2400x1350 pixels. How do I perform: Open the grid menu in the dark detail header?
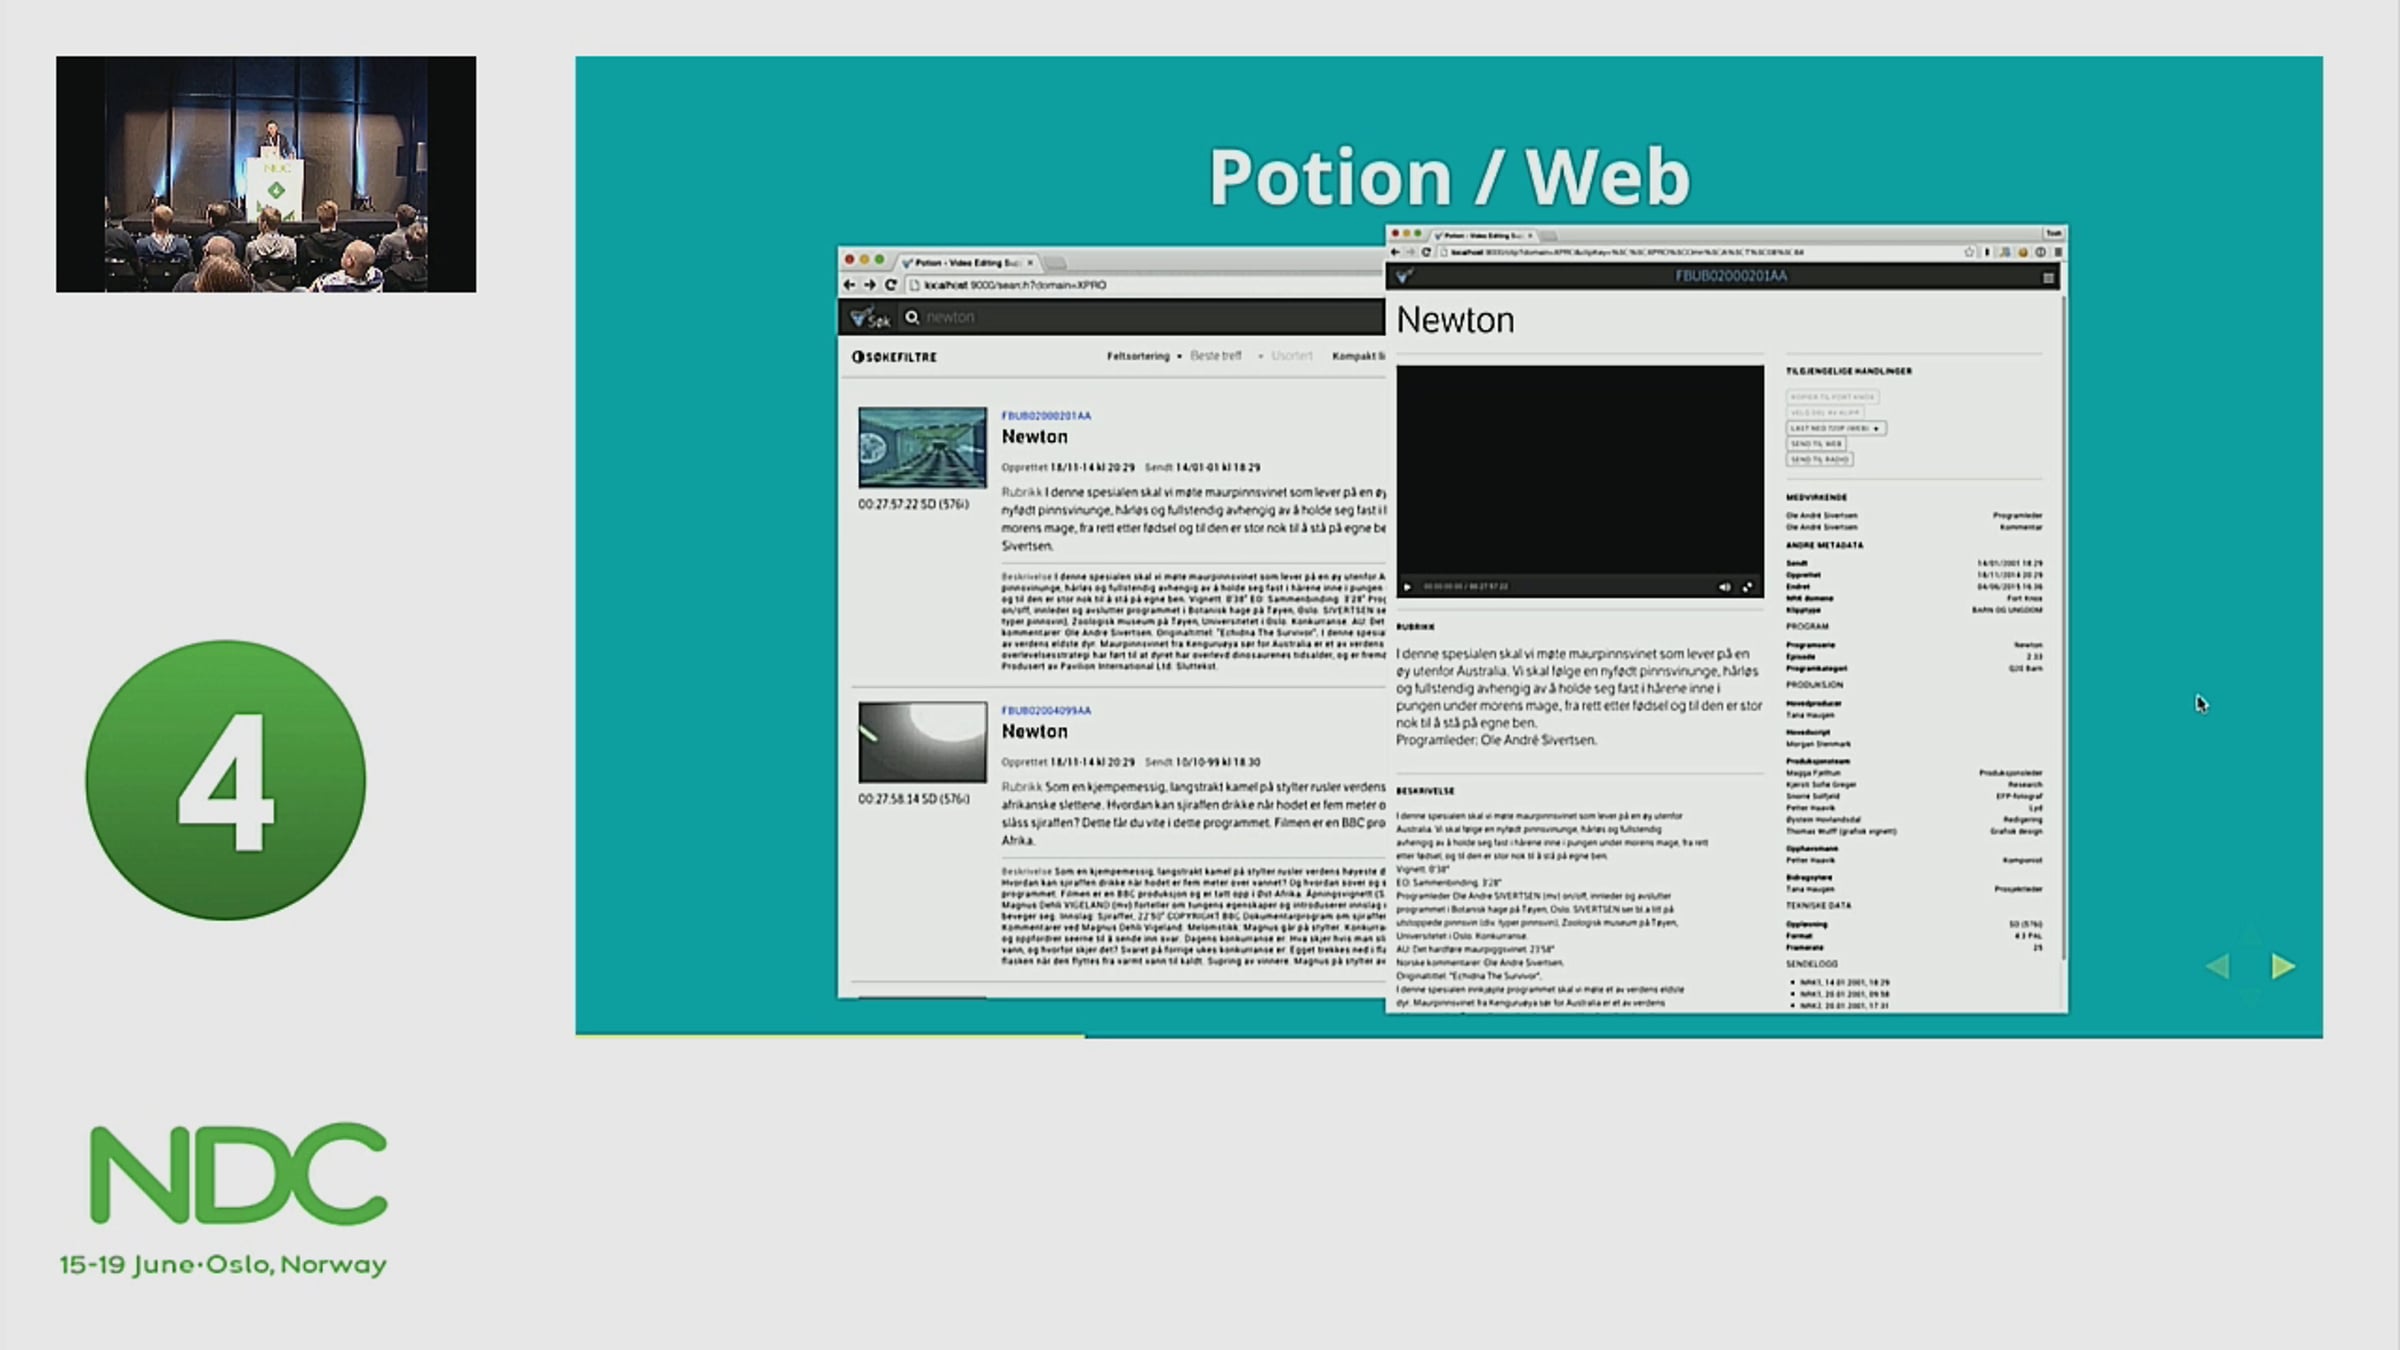tap(2048, 277)
